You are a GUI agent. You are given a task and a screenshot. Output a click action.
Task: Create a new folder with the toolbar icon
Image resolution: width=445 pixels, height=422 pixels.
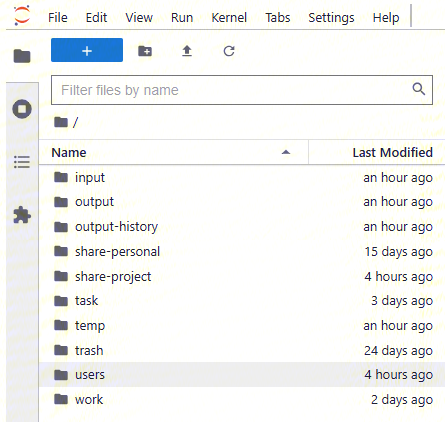[145, 51]
